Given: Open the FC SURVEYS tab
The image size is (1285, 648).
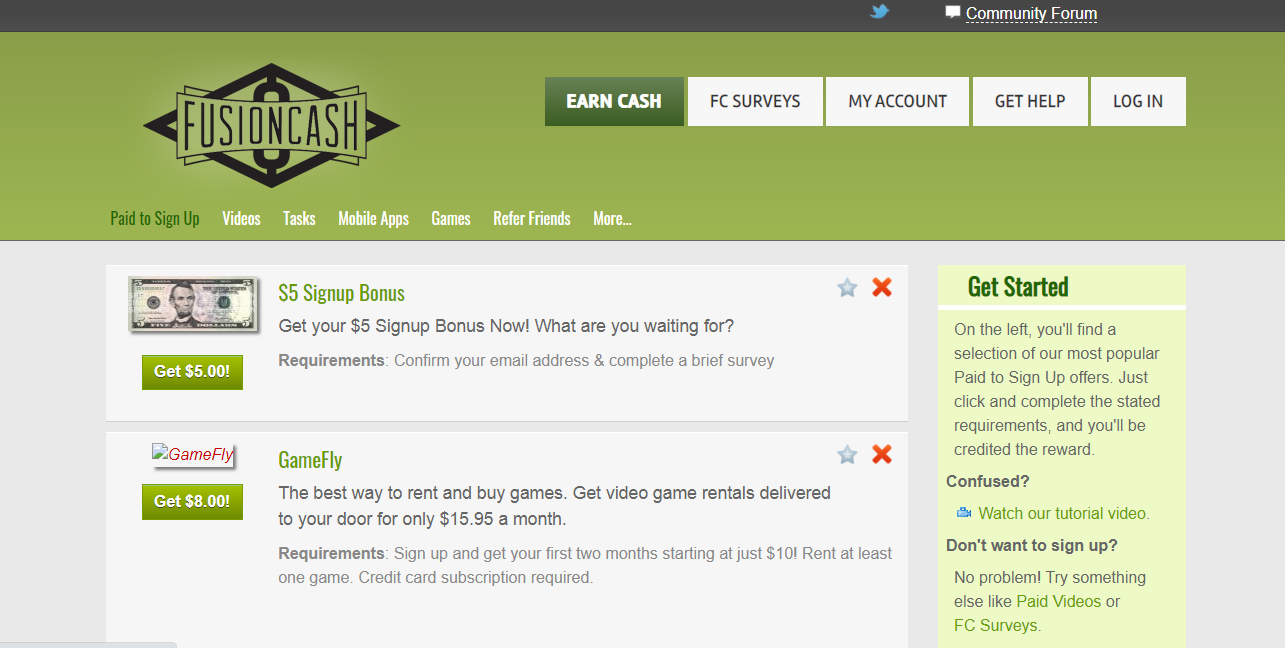Looking at the screenshot, I should [755, 101].
